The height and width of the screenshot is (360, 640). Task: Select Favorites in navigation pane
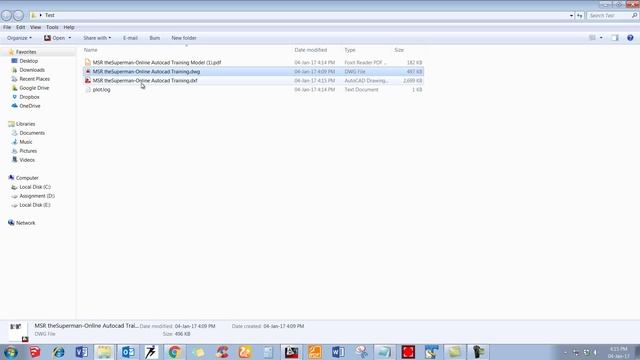(26, 52)
